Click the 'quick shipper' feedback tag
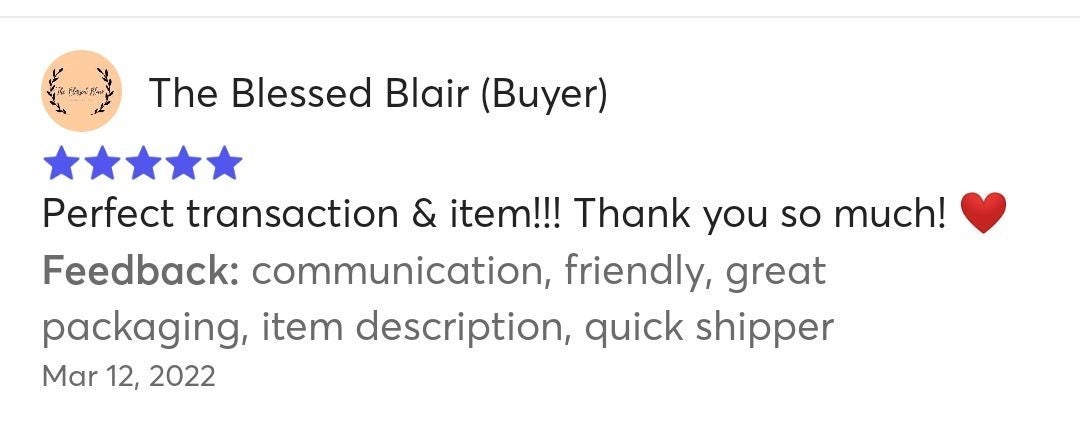Screen dimensions: 1080x428 click(709, 327)
